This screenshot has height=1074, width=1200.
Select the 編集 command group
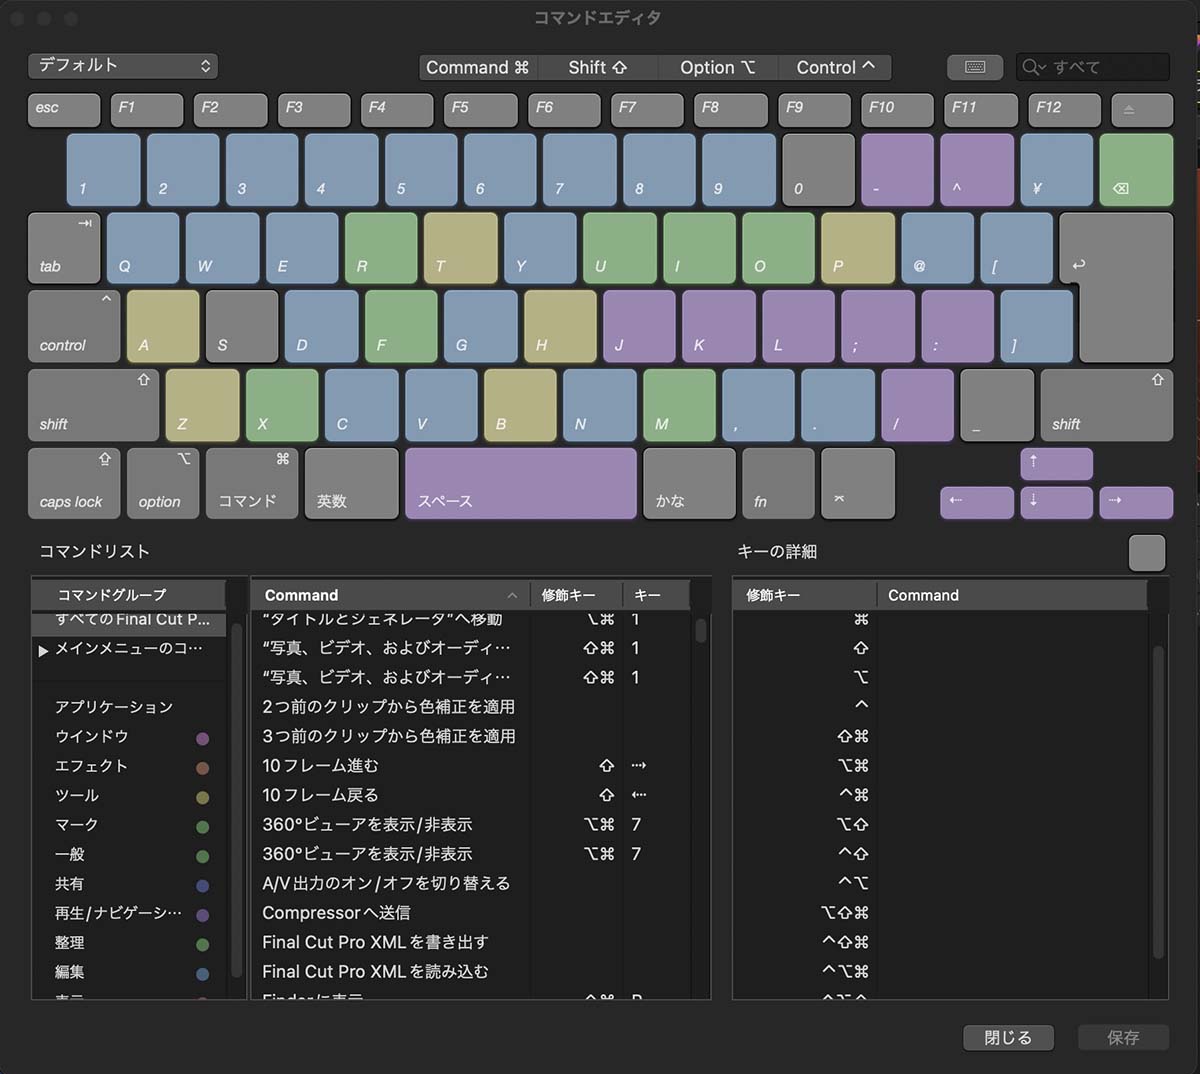[x=130, y=972]
